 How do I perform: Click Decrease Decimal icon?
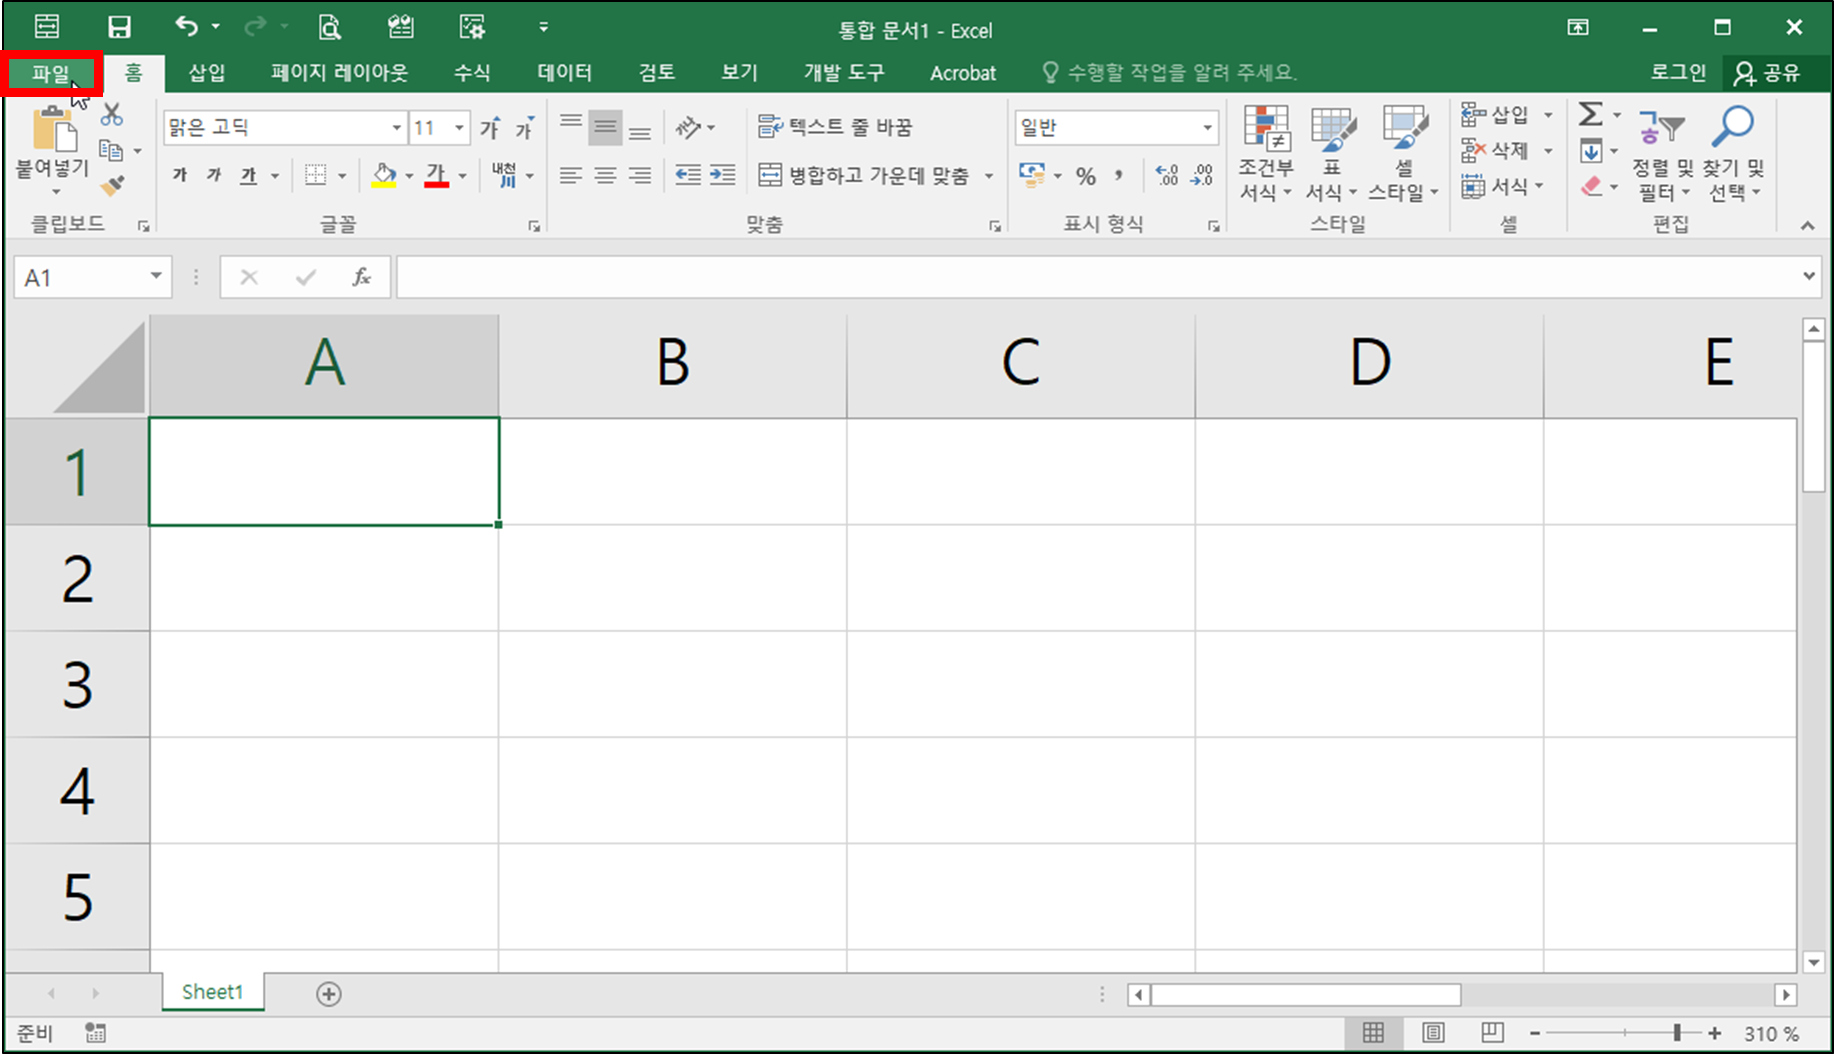(1202, 176)
